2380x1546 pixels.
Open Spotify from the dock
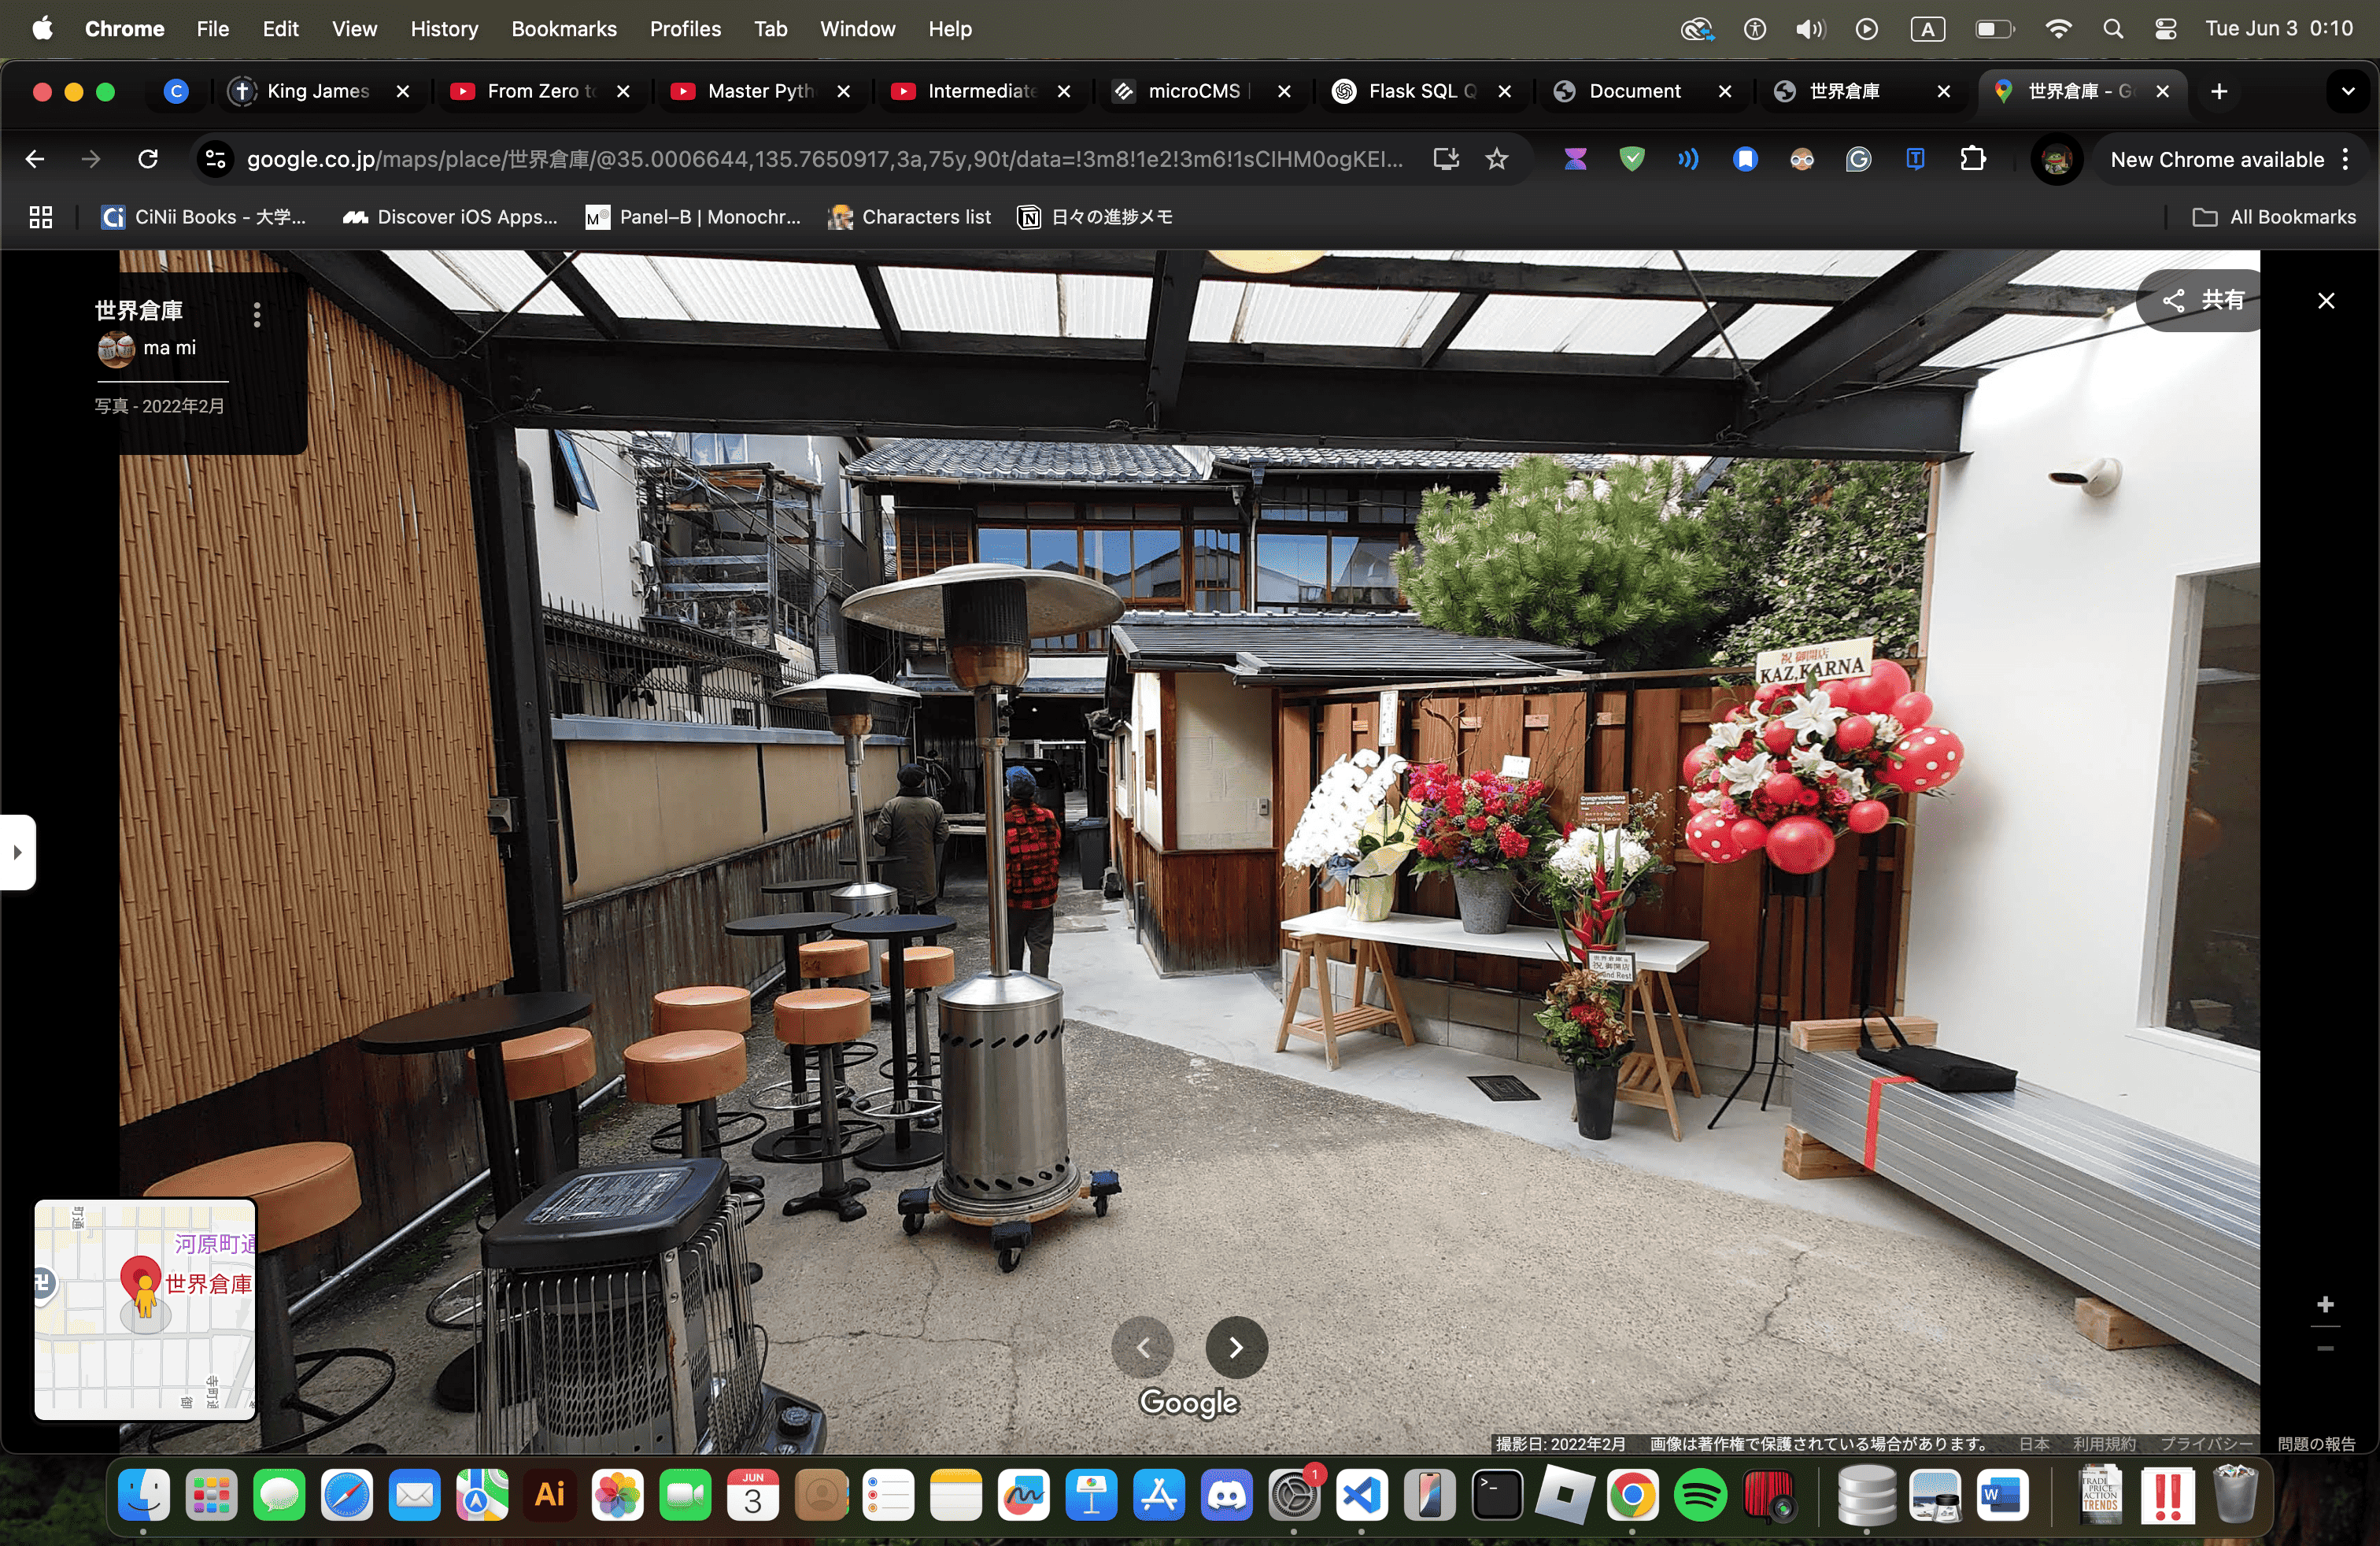[x=1700, y=1496]
